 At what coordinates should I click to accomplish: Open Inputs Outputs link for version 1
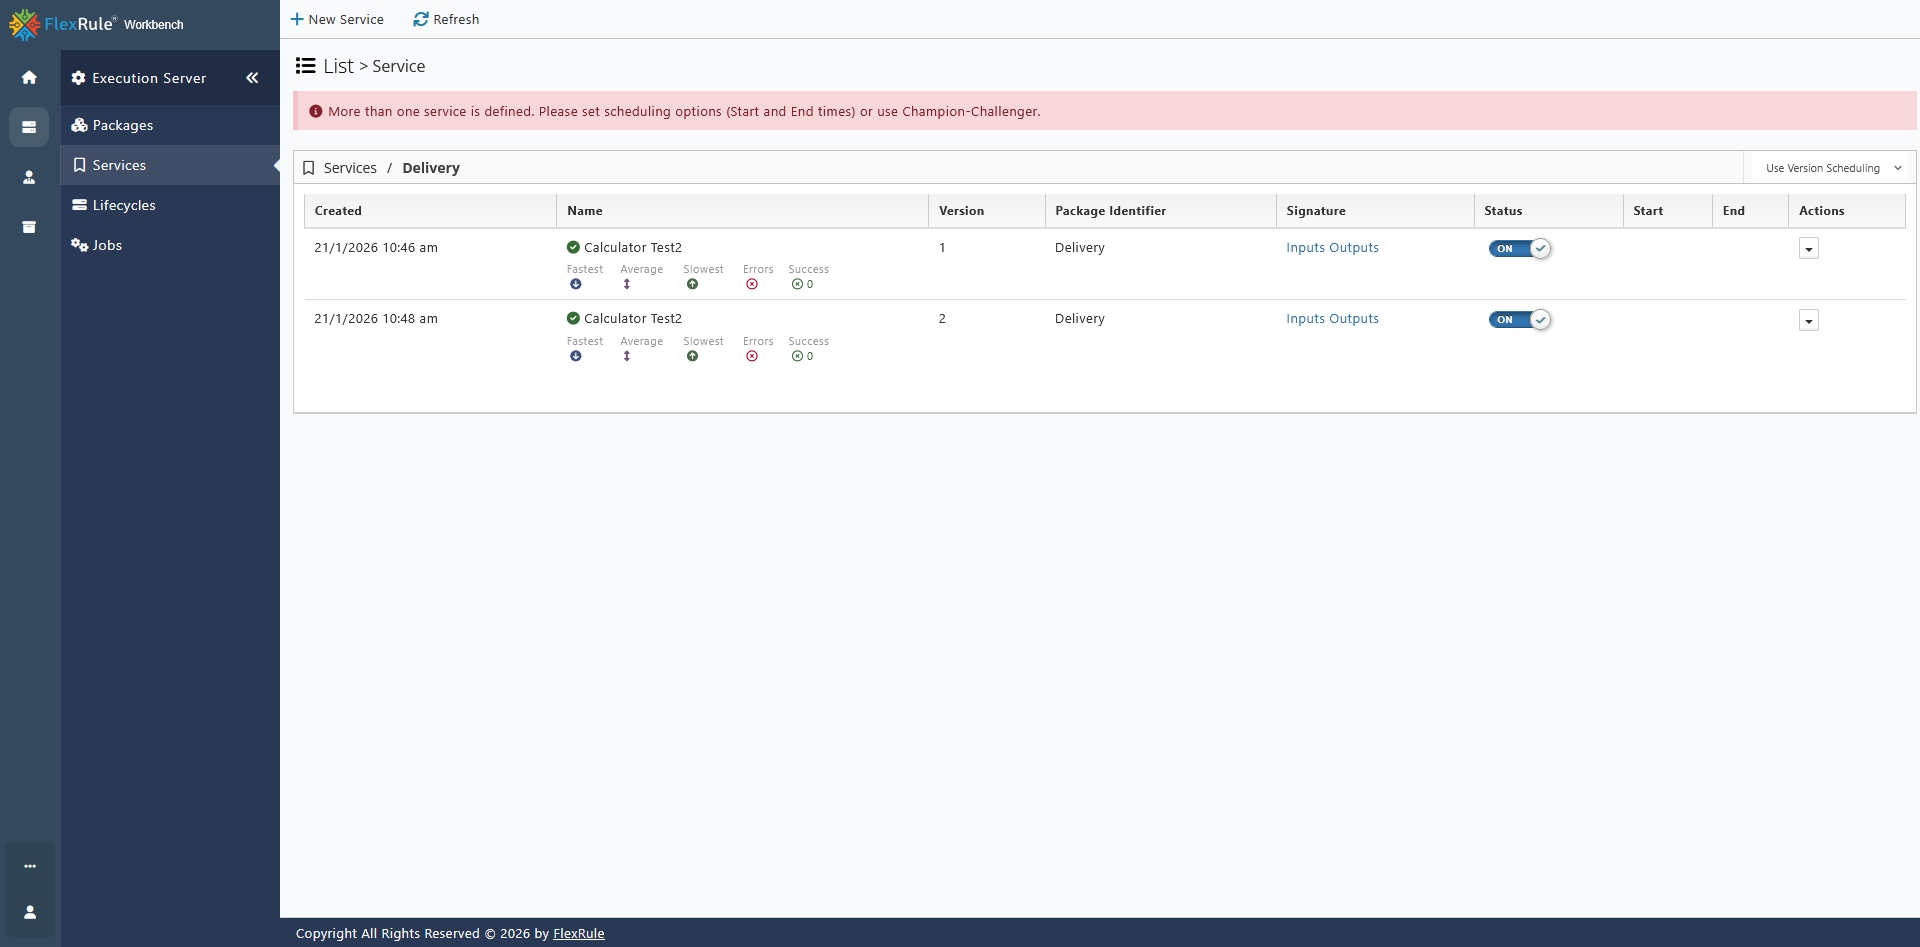(x=1332, y=247)
